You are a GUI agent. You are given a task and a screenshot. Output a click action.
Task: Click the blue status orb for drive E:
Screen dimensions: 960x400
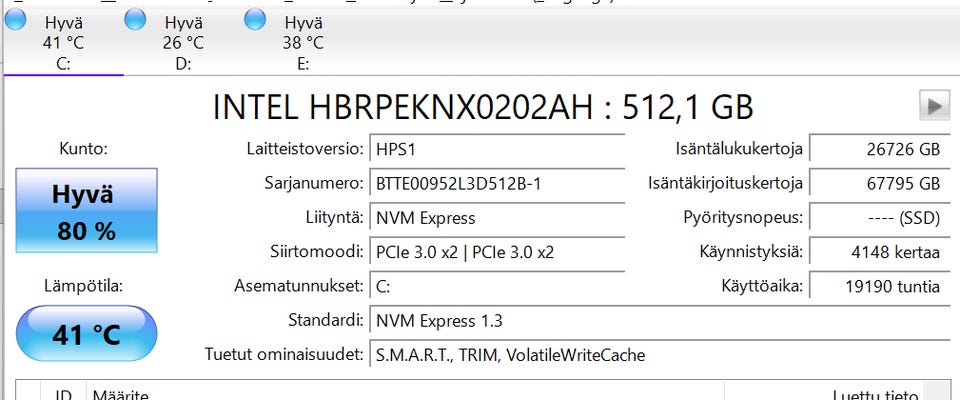[255, 20]
